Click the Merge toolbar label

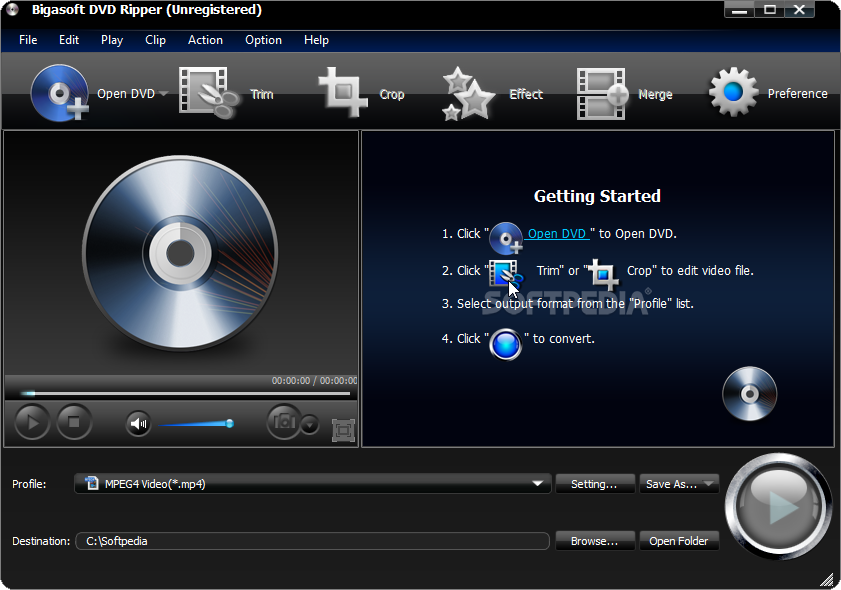(655, 94)
